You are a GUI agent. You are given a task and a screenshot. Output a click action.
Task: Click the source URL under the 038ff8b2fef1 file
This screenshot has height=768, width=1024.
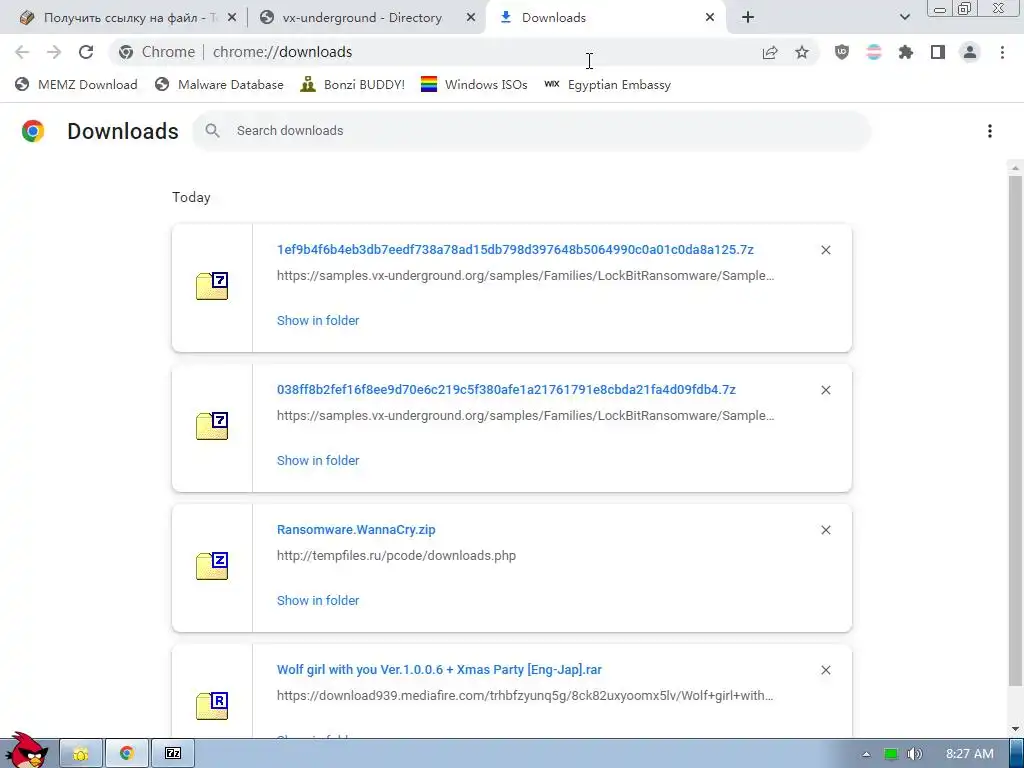(x=526, y=415)
